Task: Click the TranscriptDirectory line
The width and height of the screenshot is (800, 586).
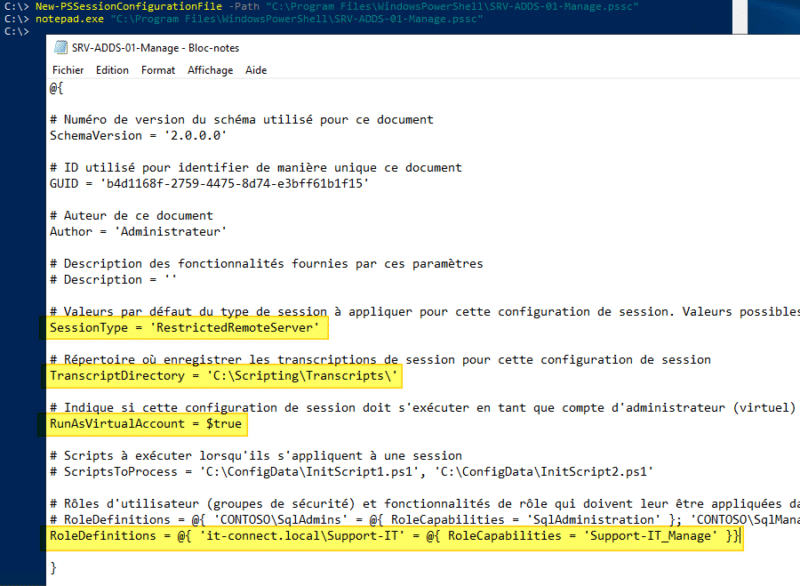Action: tap(223, 376)
